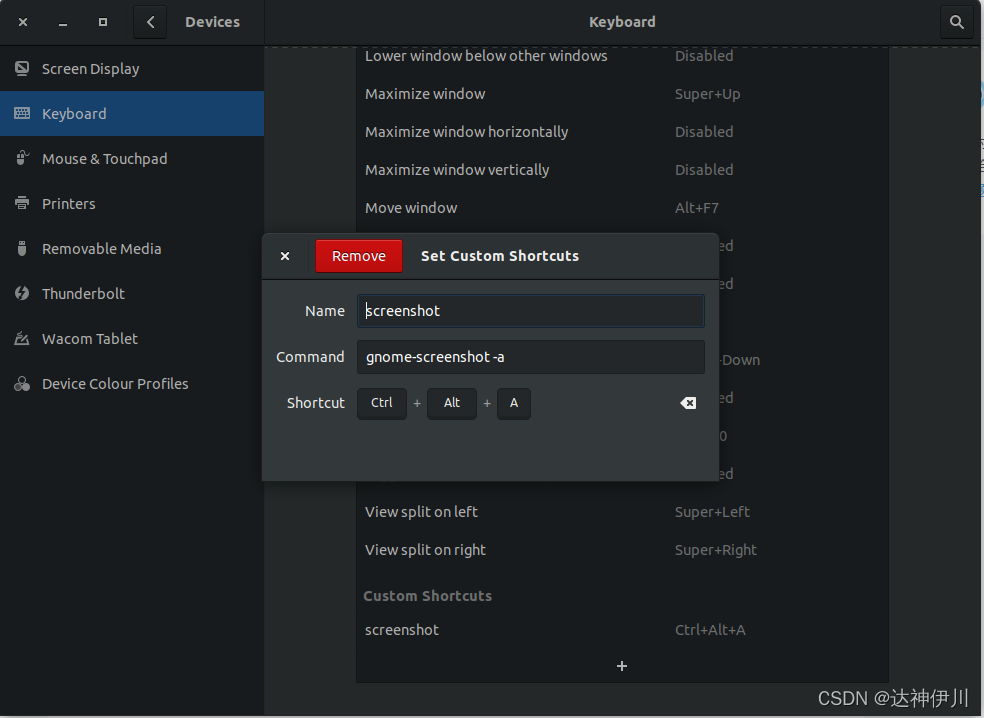Select 'Maximize window vertically' shortcut row
The width and height of the screenshot is (984, 718).
point(622,169)
